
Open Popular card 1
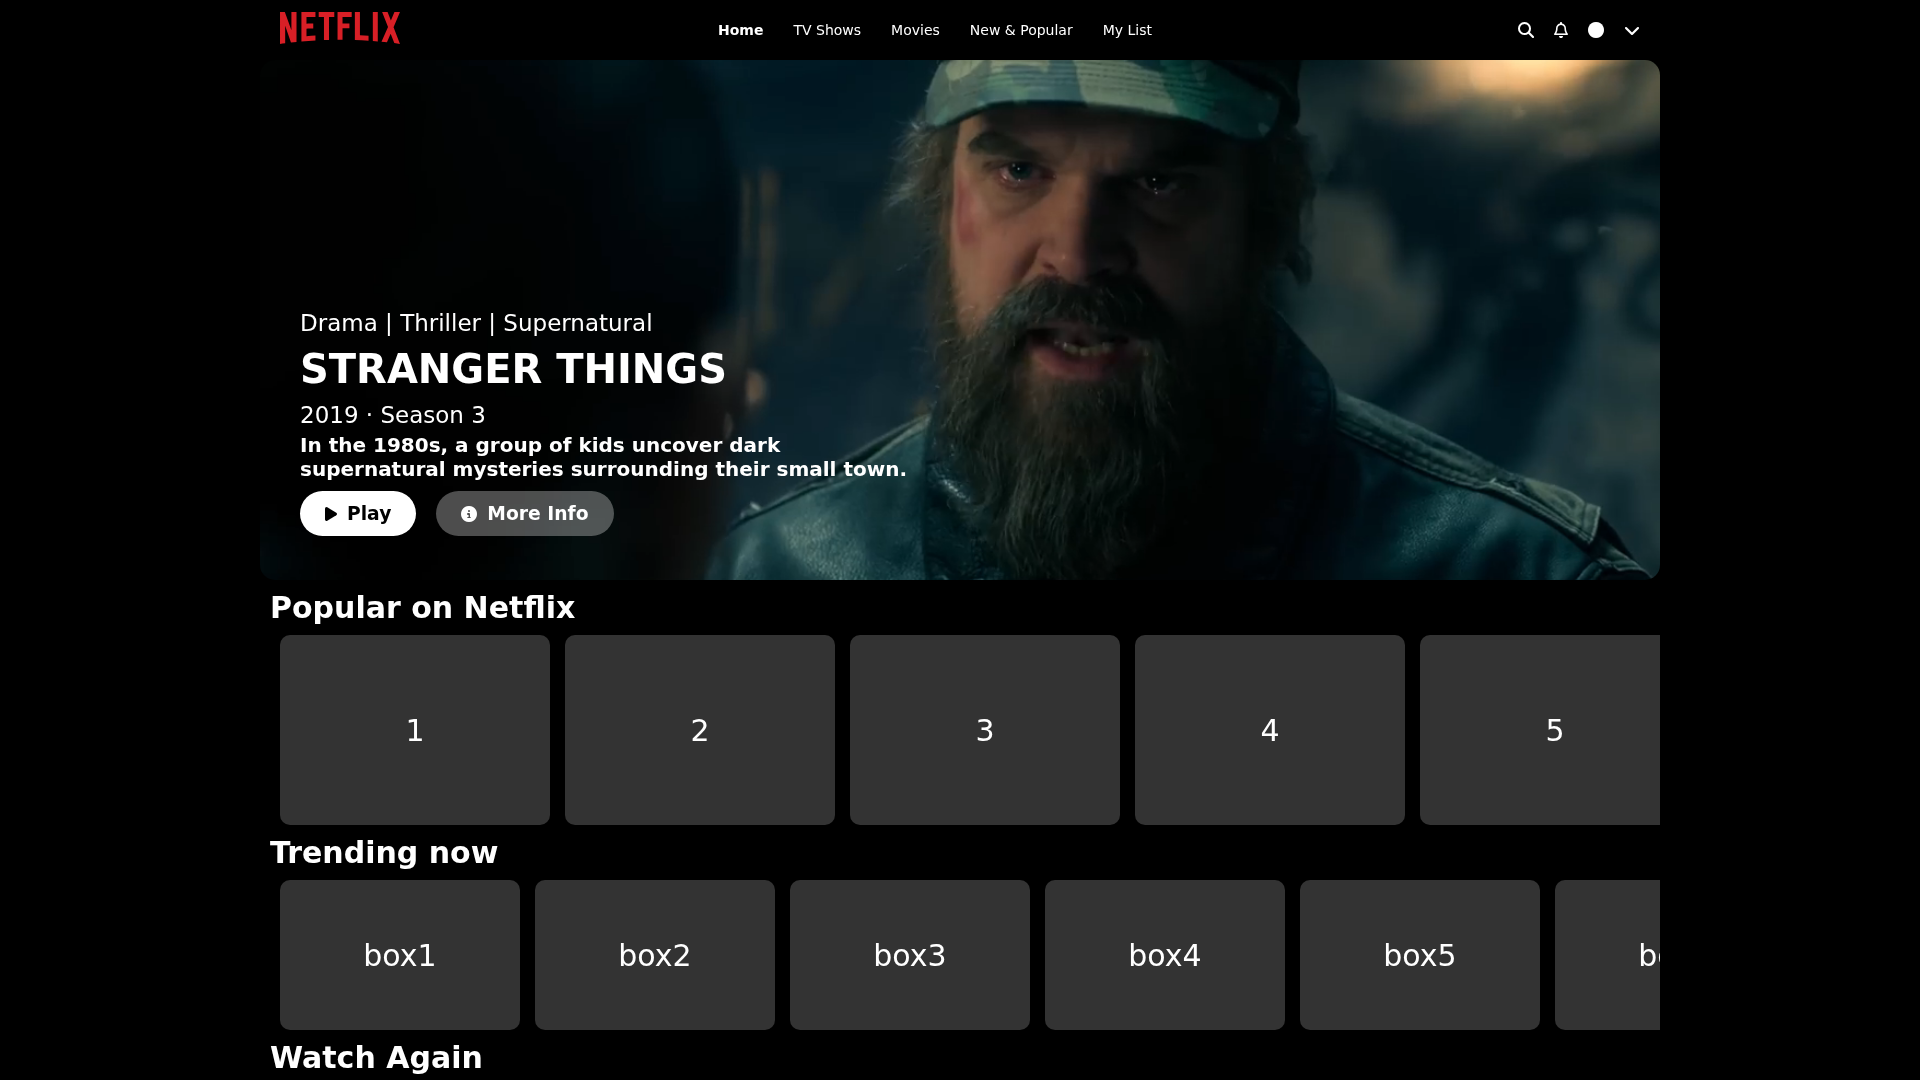[x=415, y=730]
